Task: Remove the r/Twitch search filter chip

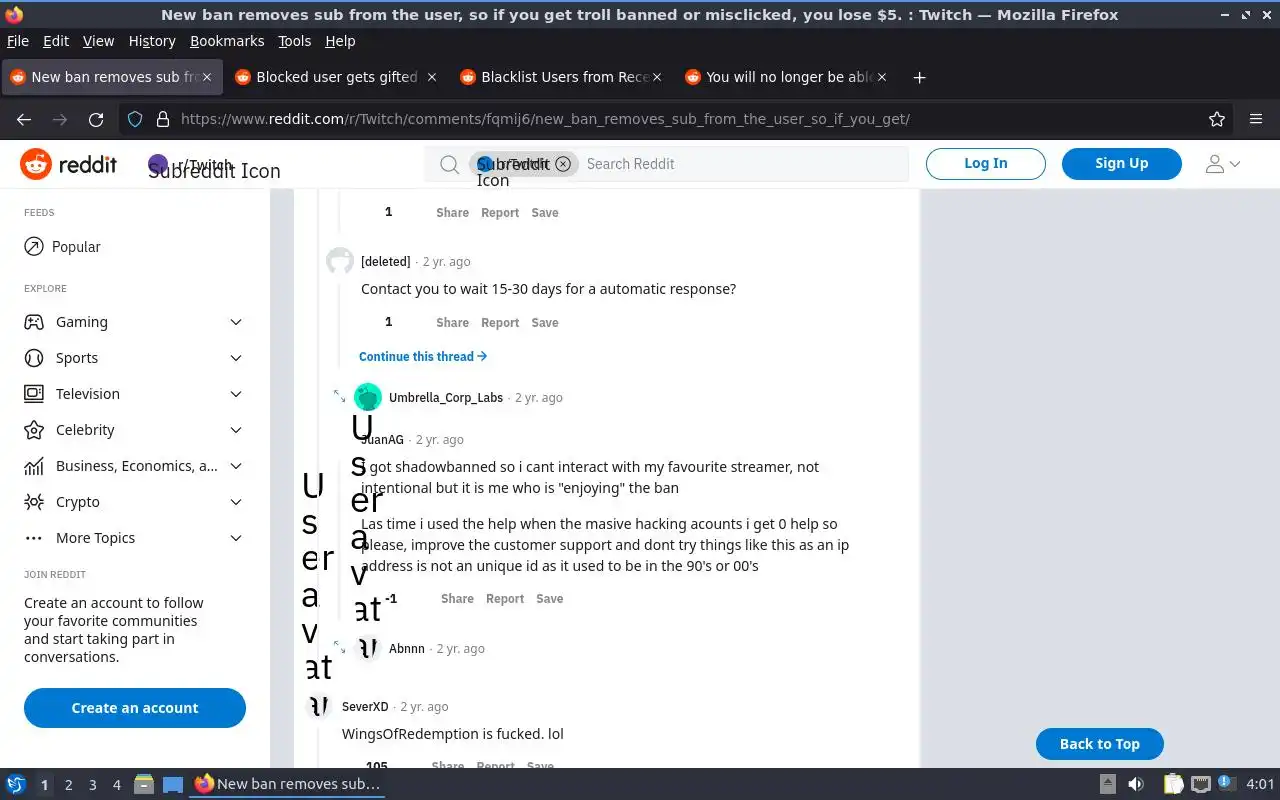Action: 563,164
